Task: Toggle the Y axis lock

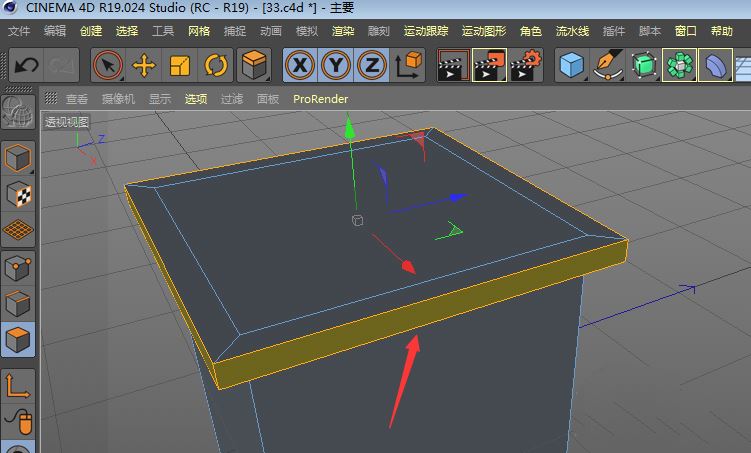Action: (x=336, y=65)
